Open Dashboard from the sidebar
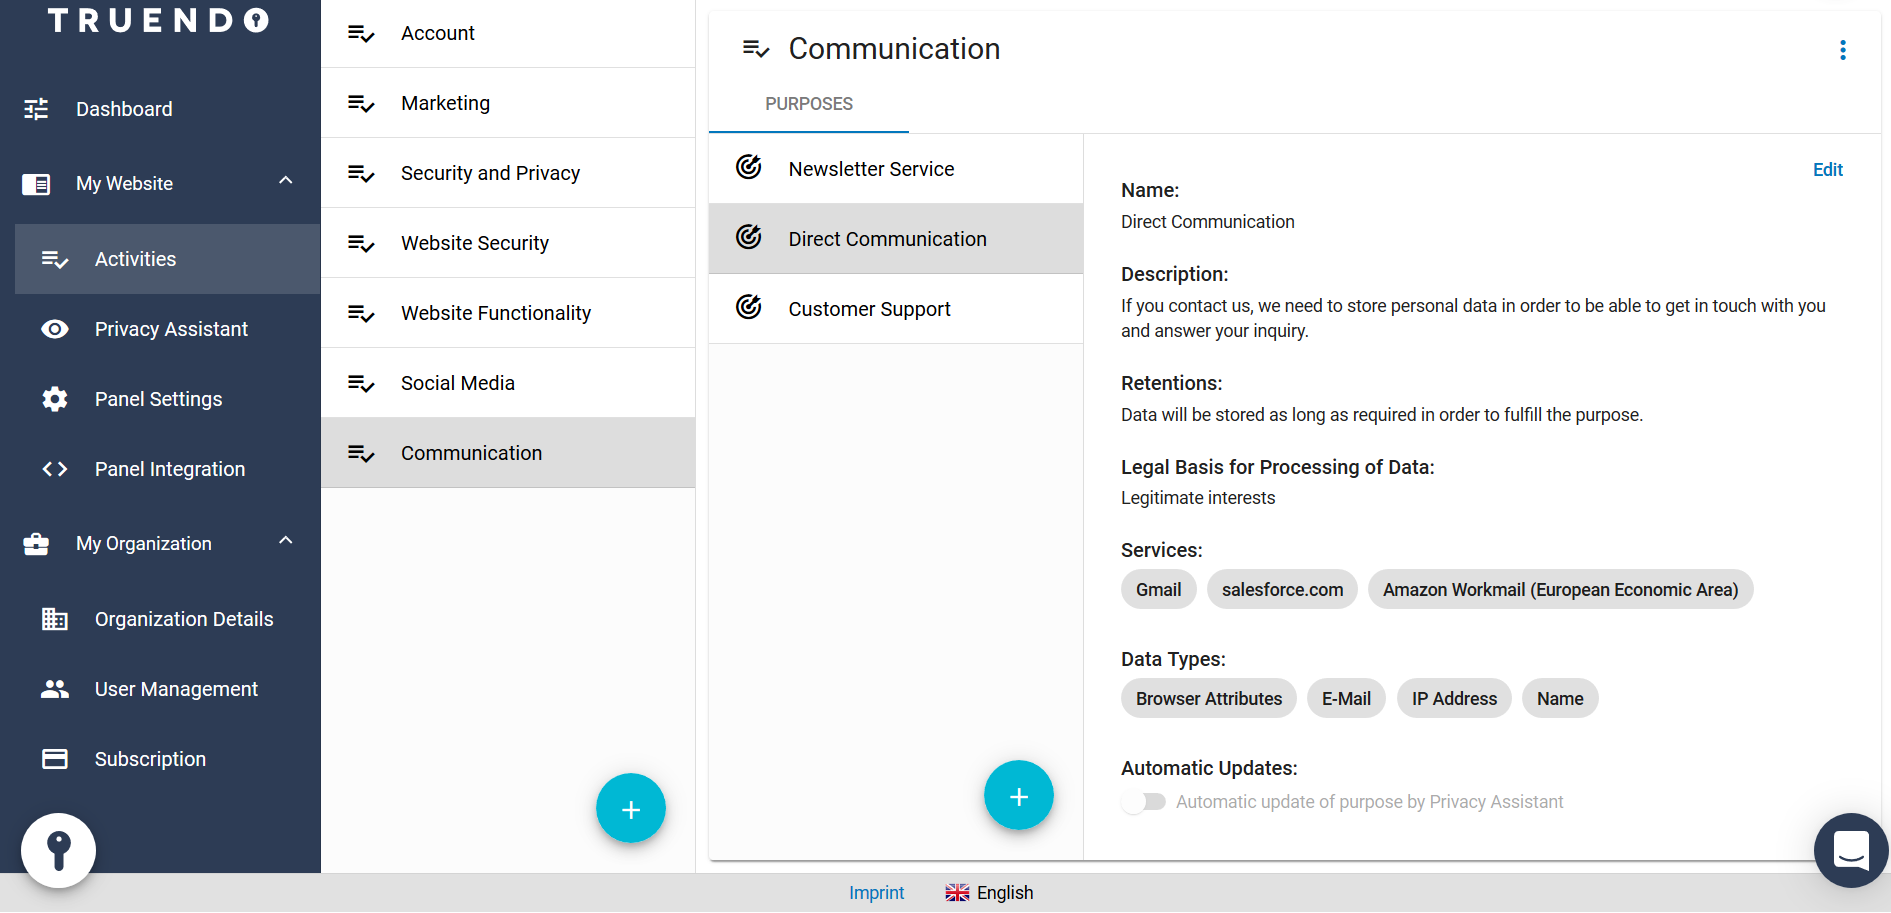The image size is (1891, 913). pos(124,109)
